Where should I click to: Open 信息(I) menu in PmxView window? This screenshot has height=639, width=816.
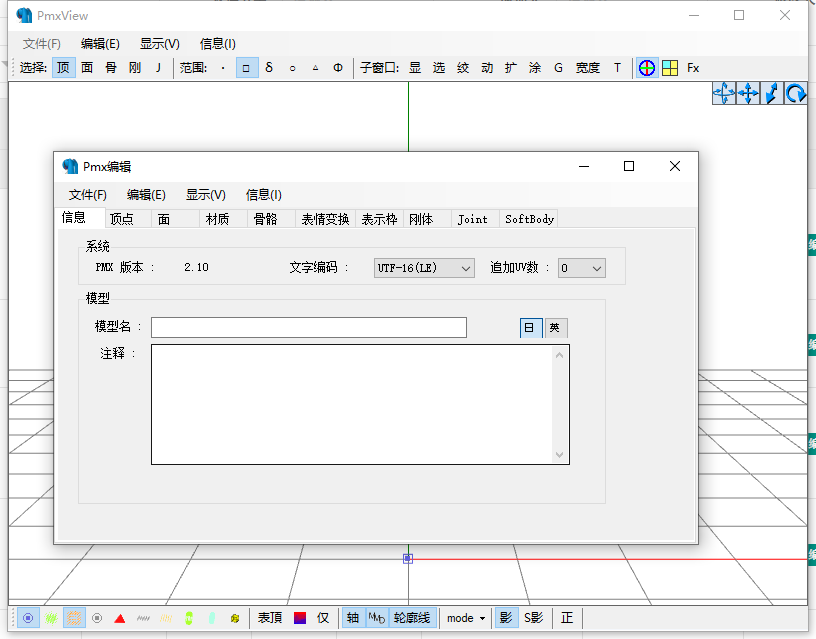(218, 44)
